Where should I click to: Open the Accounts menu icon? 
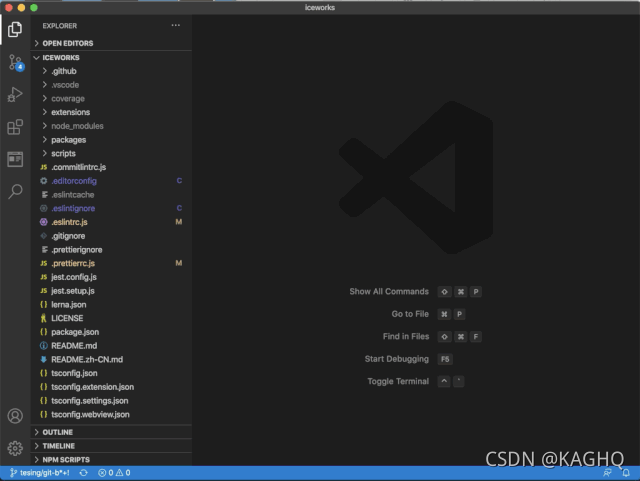(15, 416)
